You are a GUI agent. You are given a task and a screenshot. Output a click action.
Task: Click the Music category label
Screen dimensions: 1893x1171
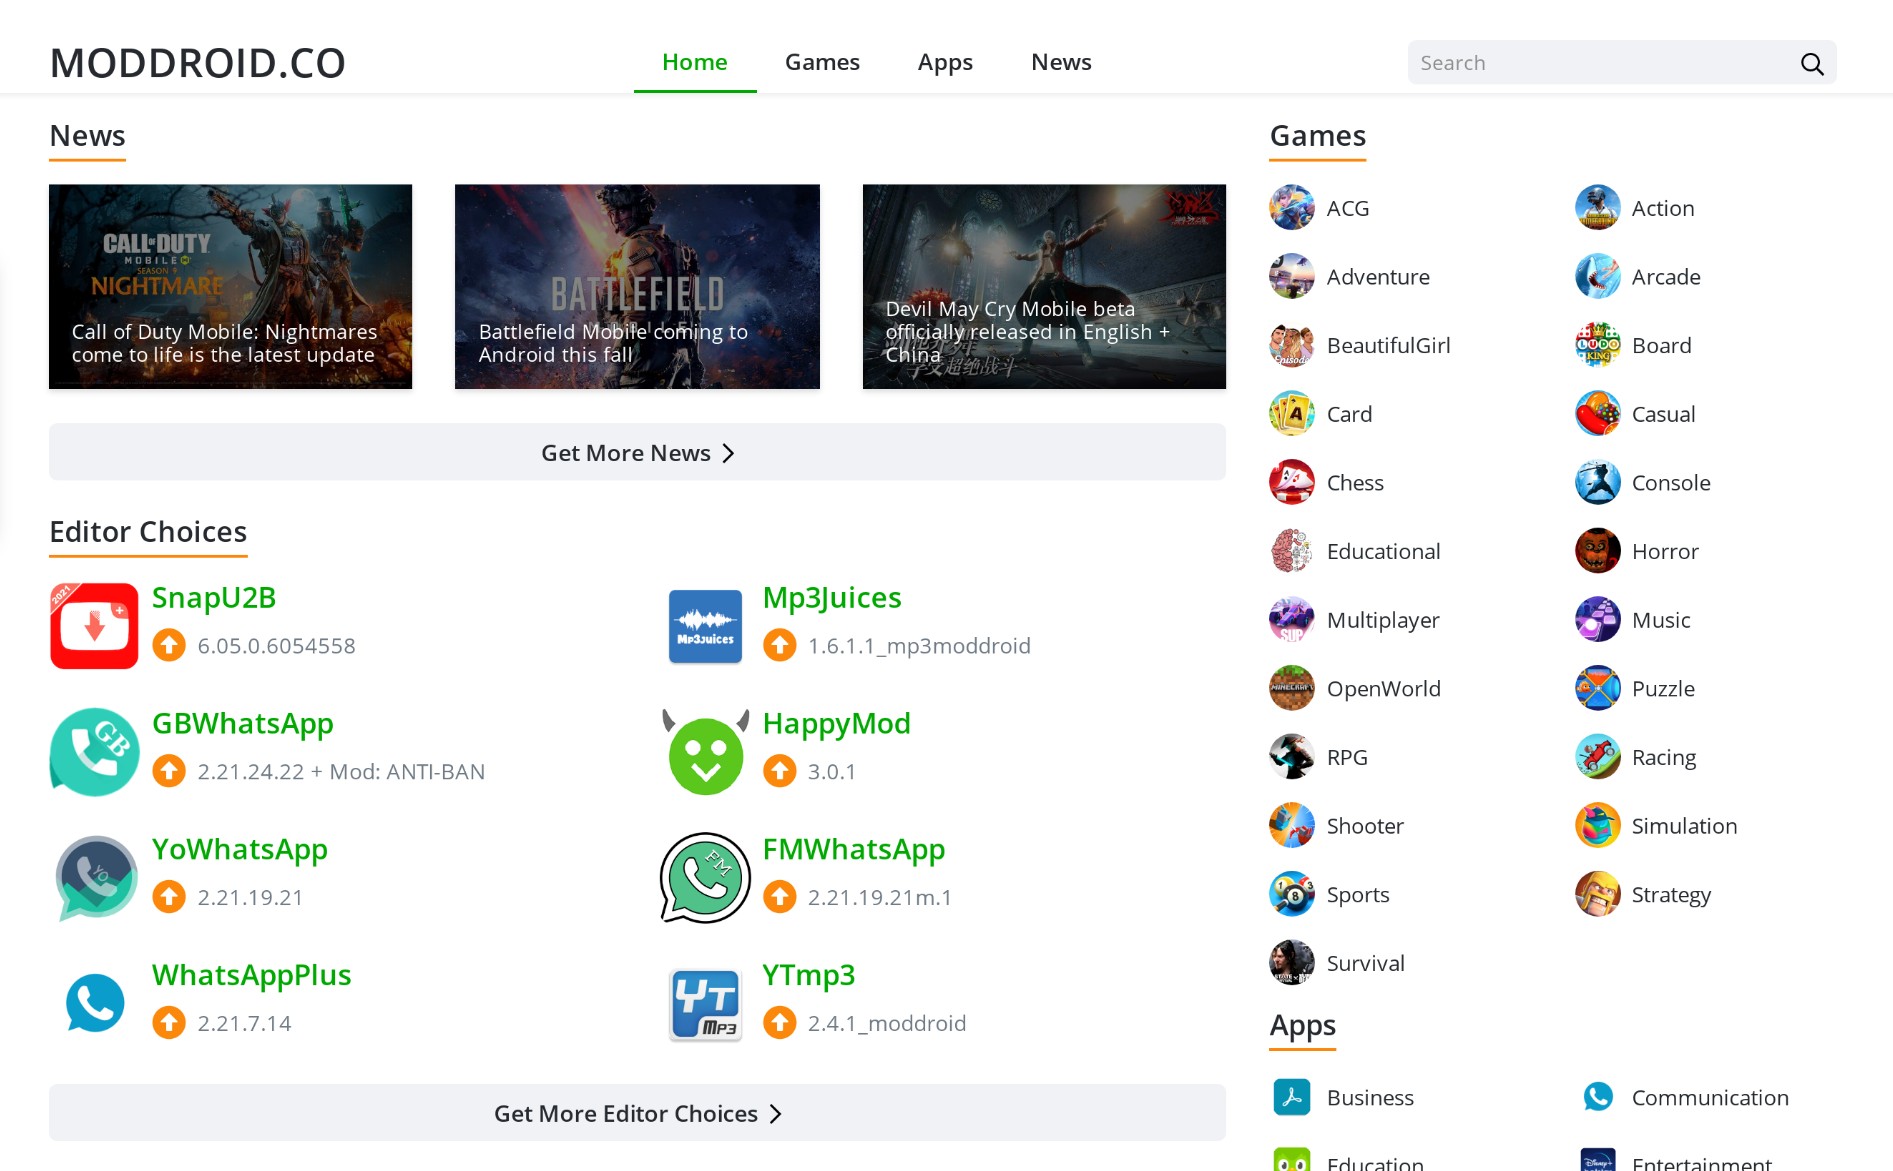[x=1661, y=620]
